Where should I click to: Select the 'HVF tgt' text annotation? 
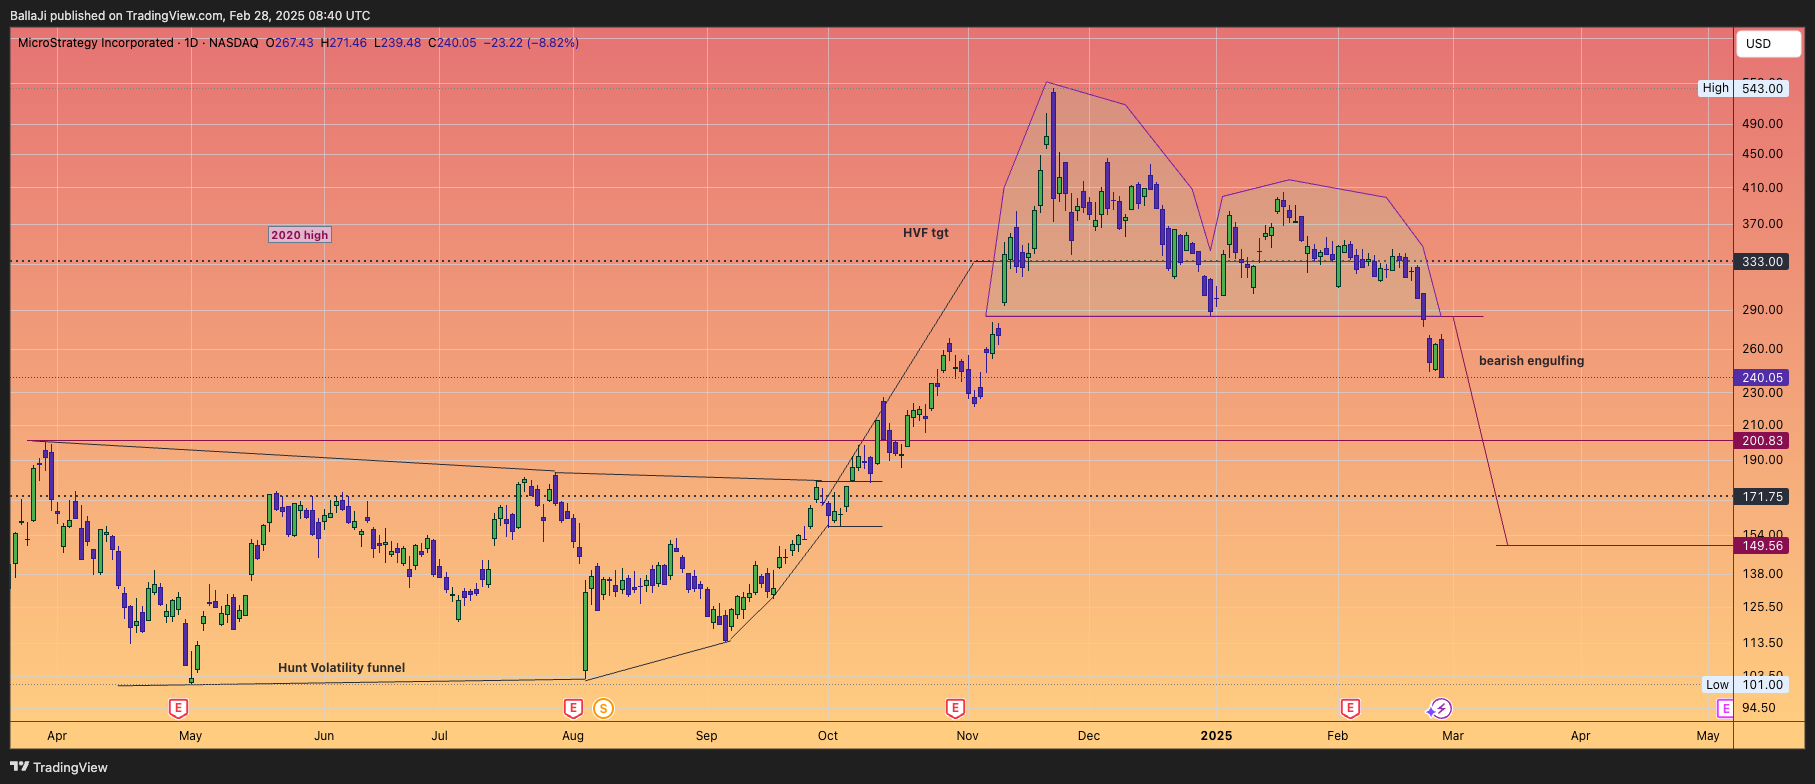(x=926, y=233)
